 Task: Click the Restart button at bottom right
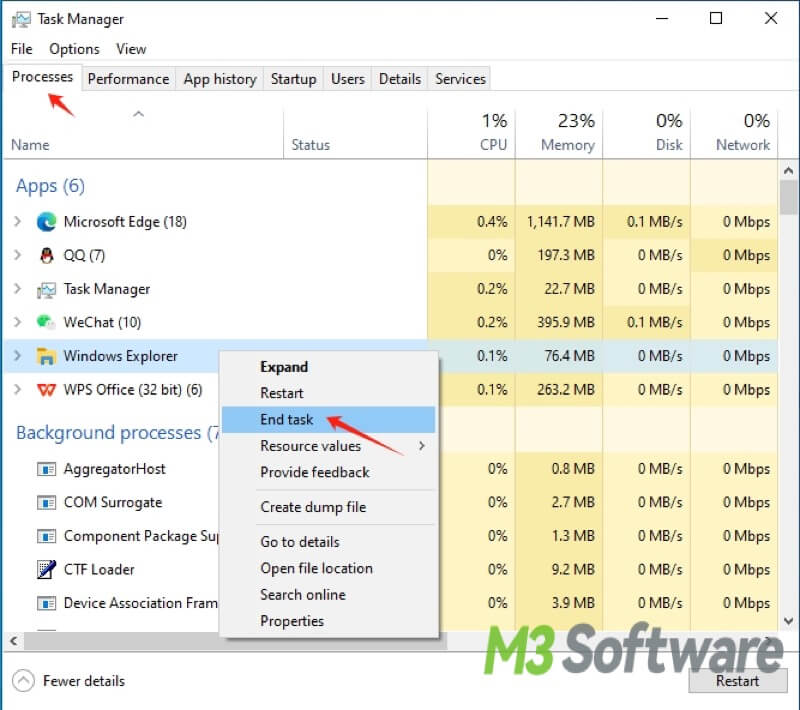point(738,681)
